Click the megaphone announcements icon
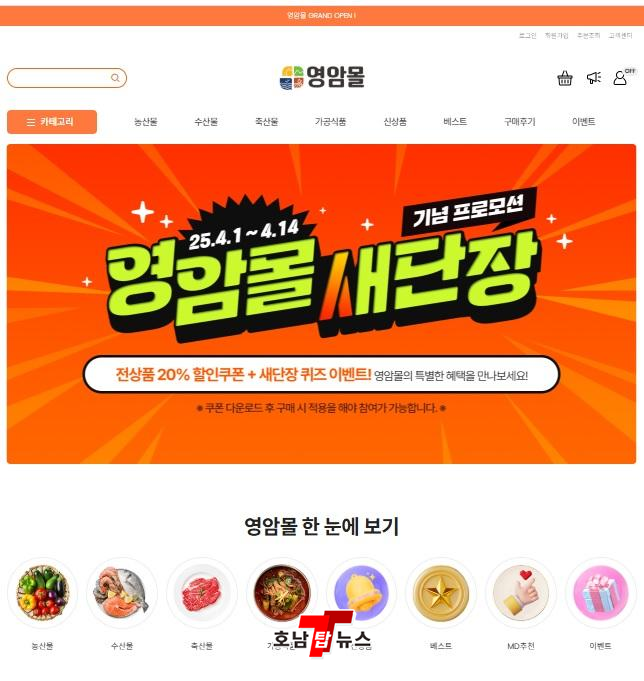The width and height of the screenshot is (644, 681). [x=594, y=78]
